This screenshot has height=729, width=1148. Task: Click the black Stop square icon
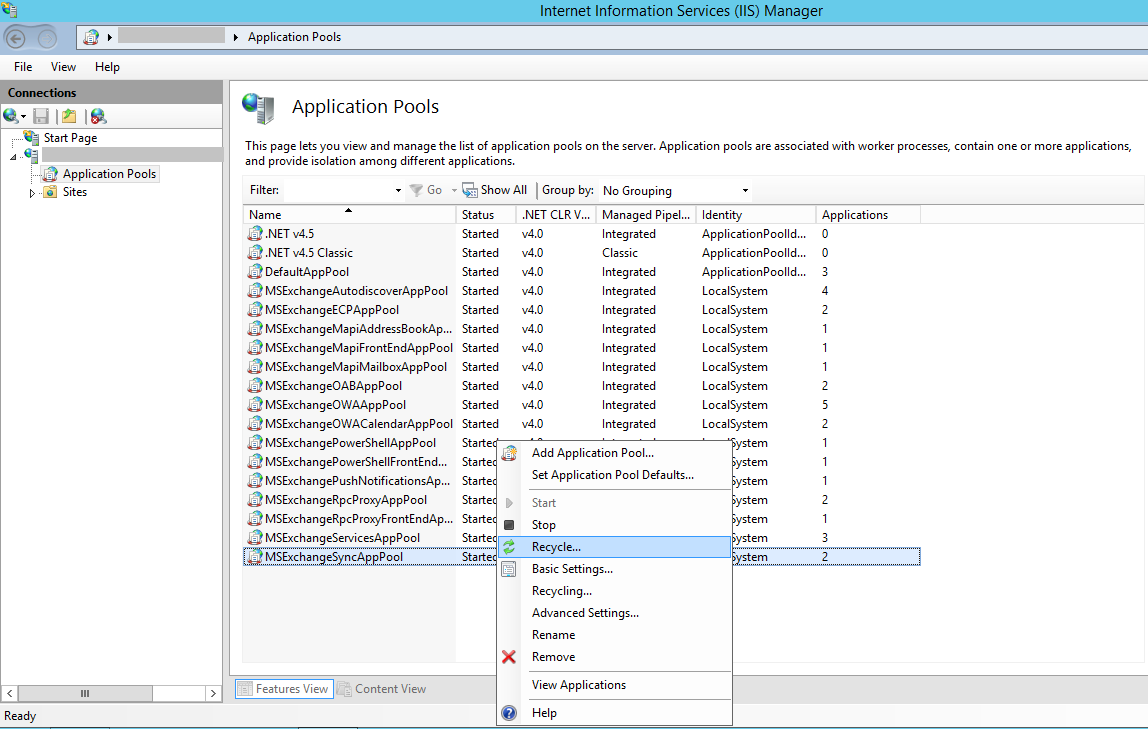click(509, 525)
